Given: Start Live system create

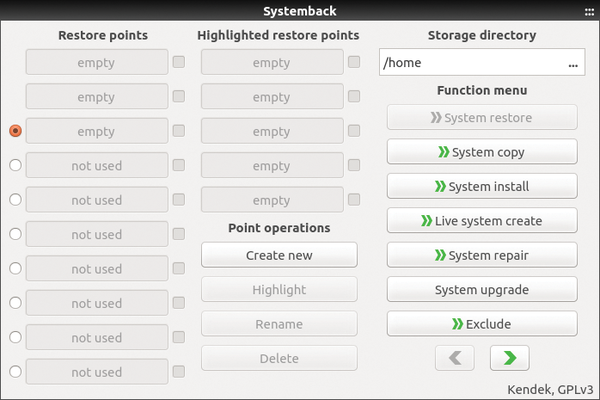Looking at the screenshot, I should pyautogui.click(x=482, y=221).
